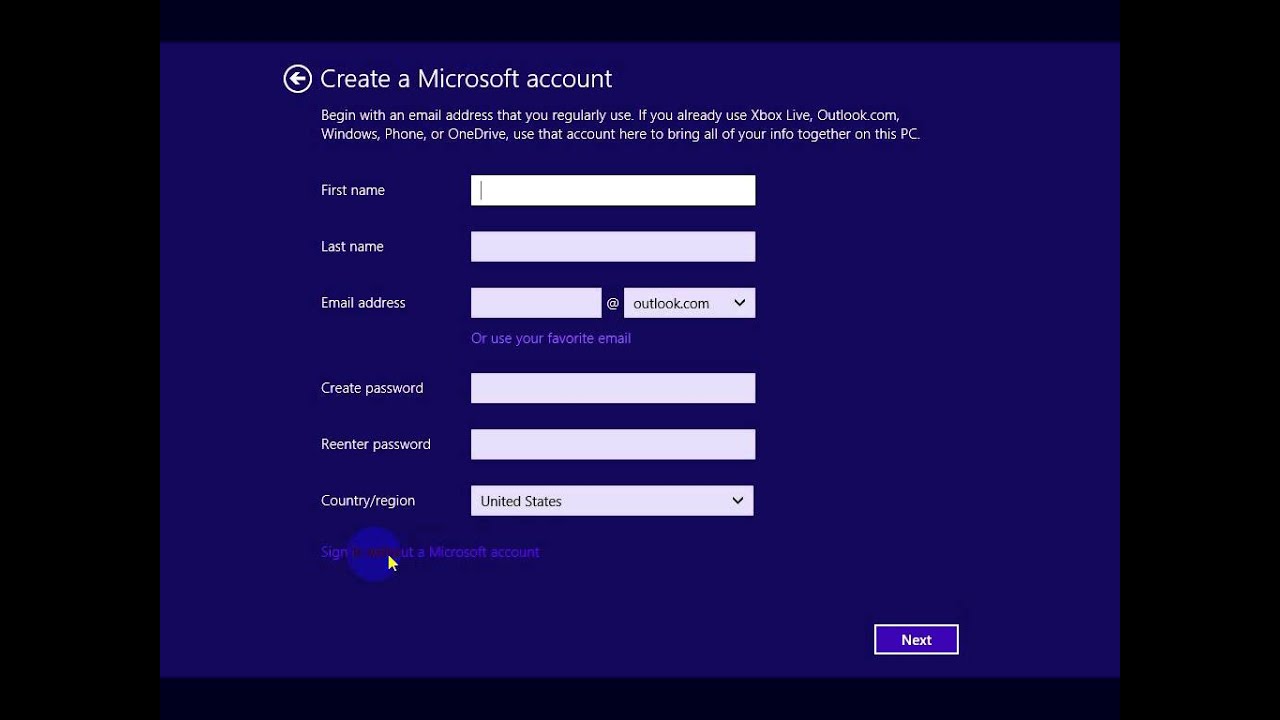Click the 'Reenter password' label
This screenshot has height=720, width=1280.
376,444
